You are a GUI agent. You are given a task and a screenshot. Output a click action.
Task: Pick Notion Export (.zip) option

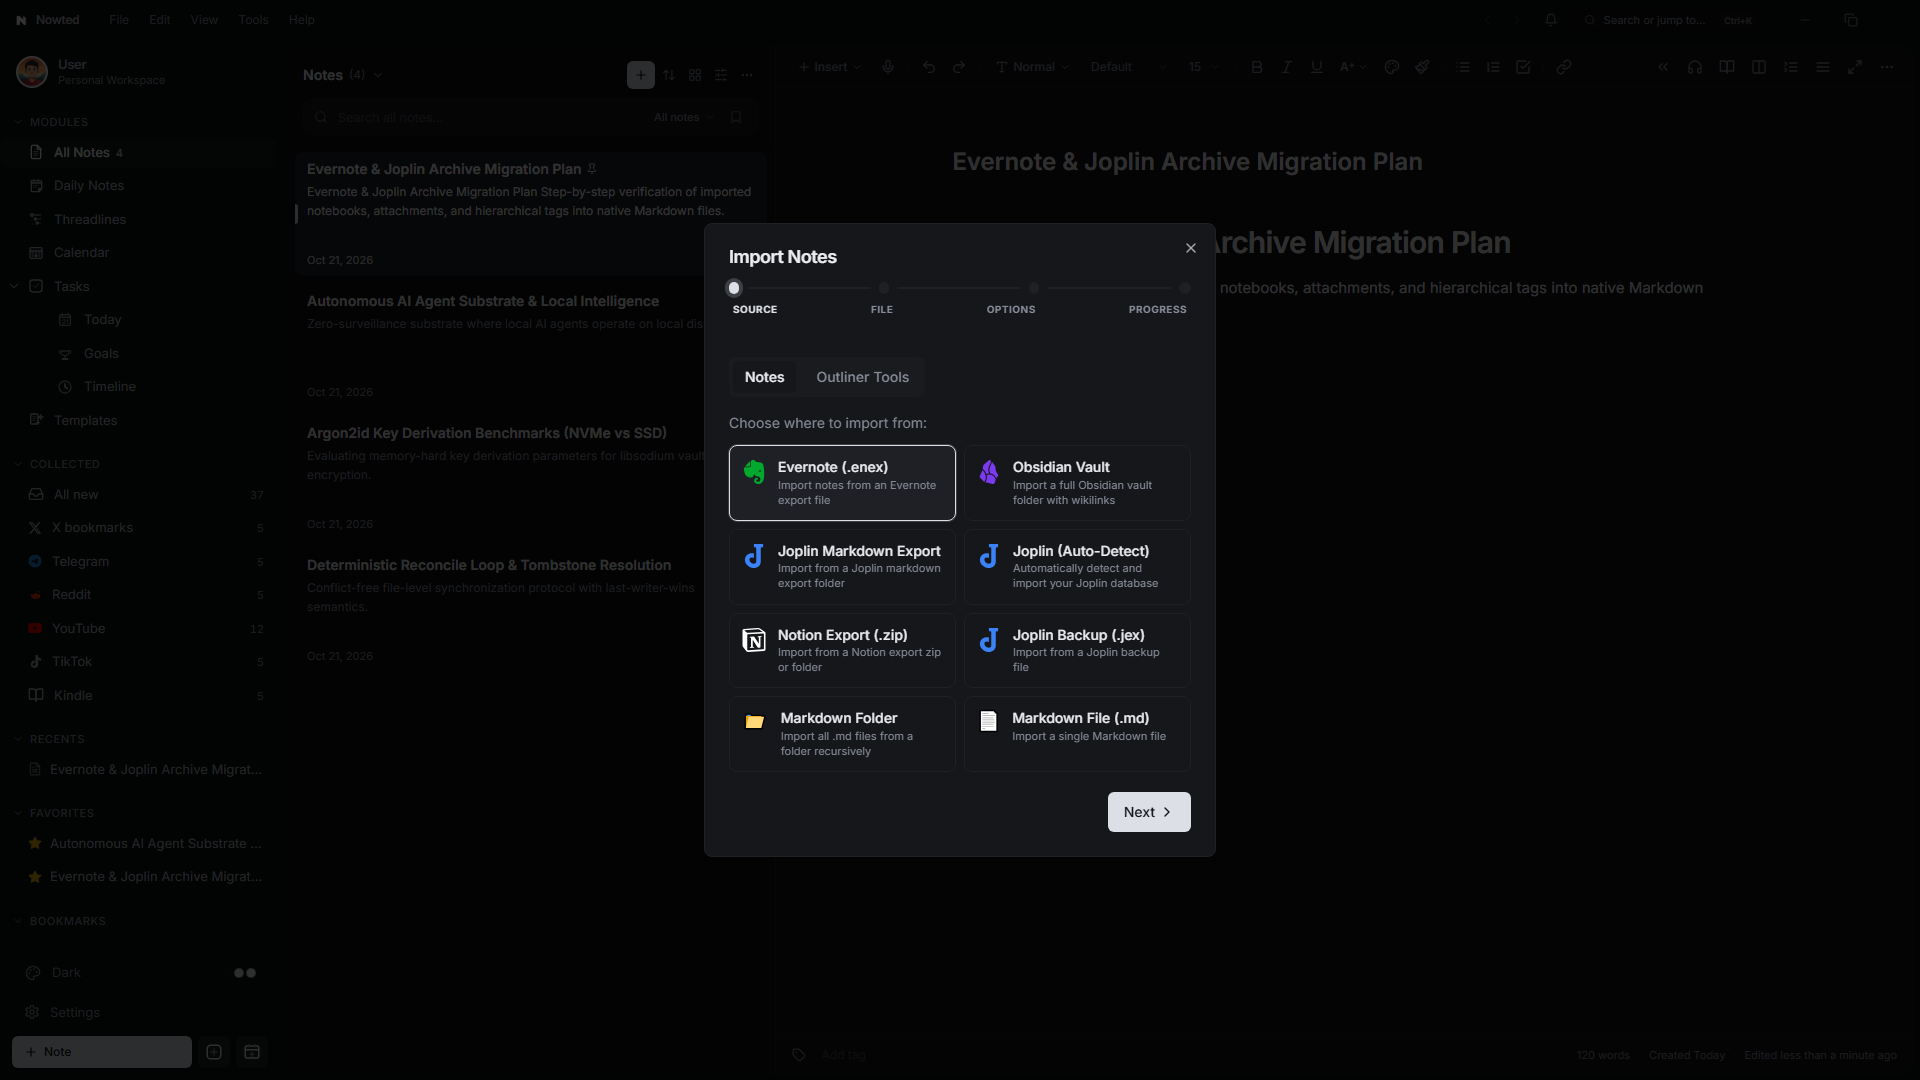coord(842,651)
